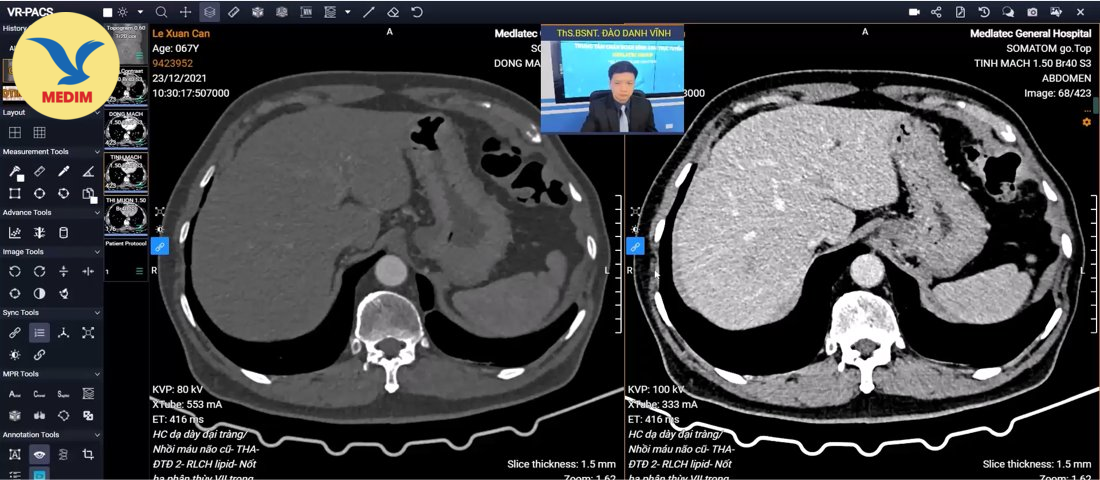The image size is (1100, 480).
Task: Select Sagittal view in MPR Tools
Action: pos(63,393)
